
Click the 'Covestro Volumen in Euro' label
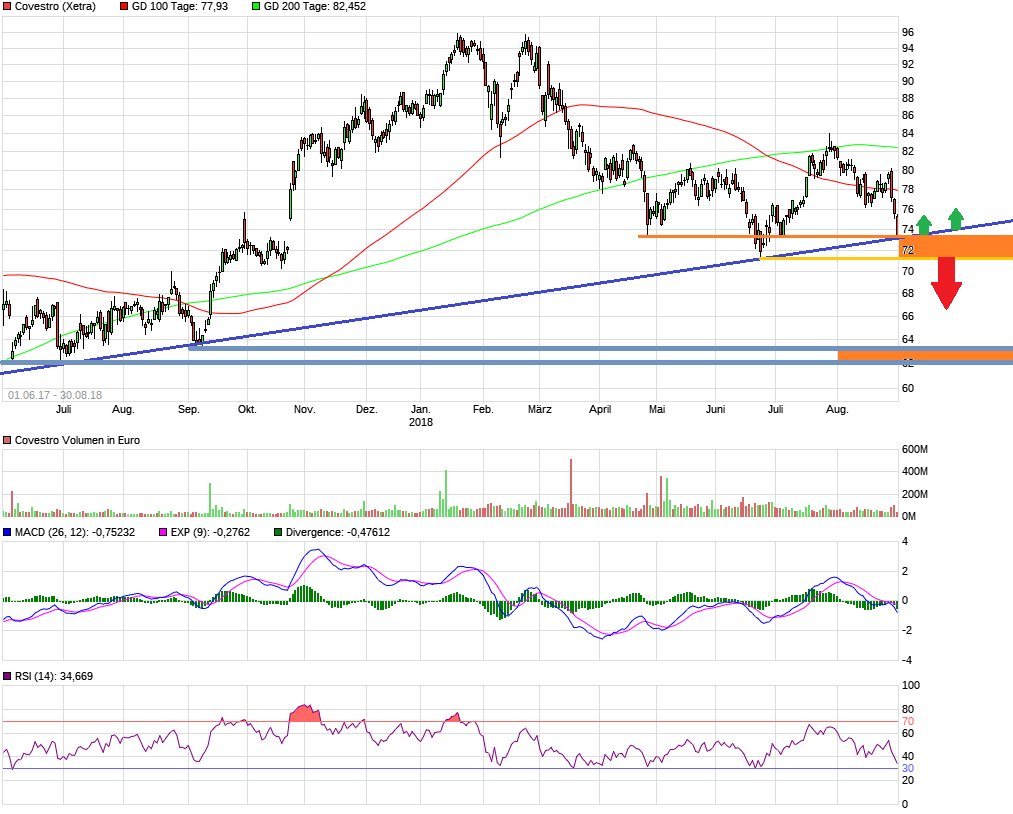coord(77,440)
